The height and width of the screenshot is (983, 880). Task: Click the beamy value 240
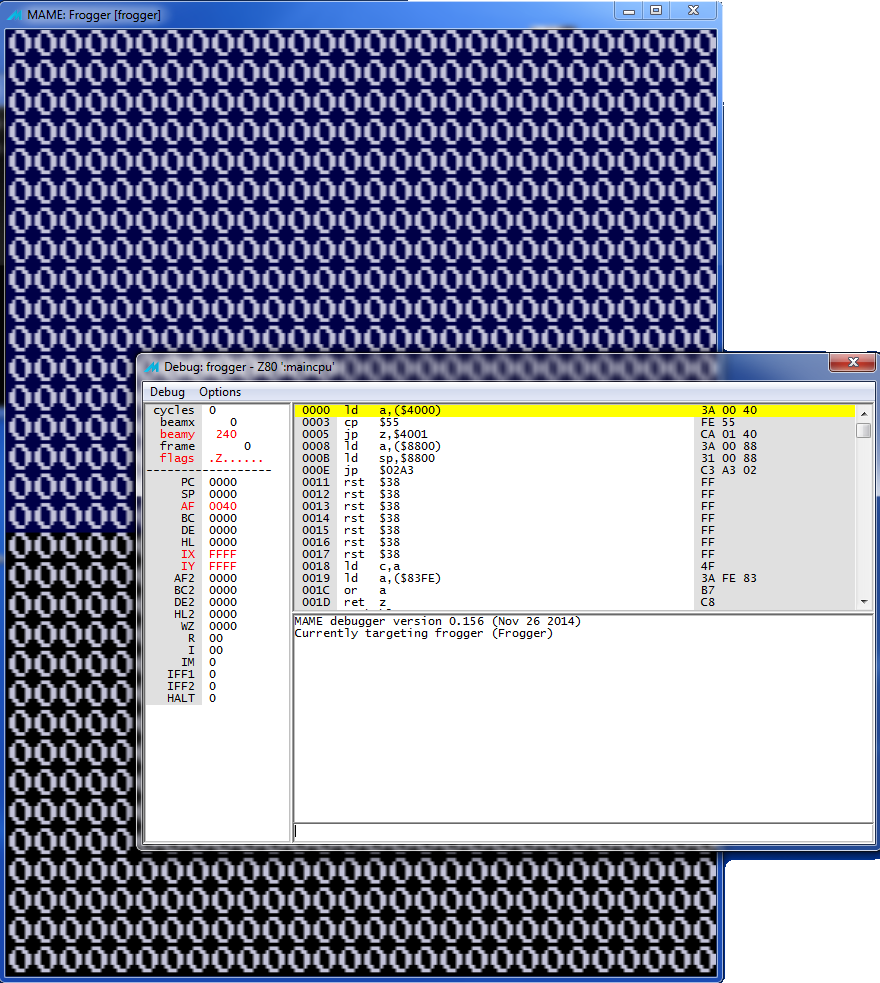226,434
